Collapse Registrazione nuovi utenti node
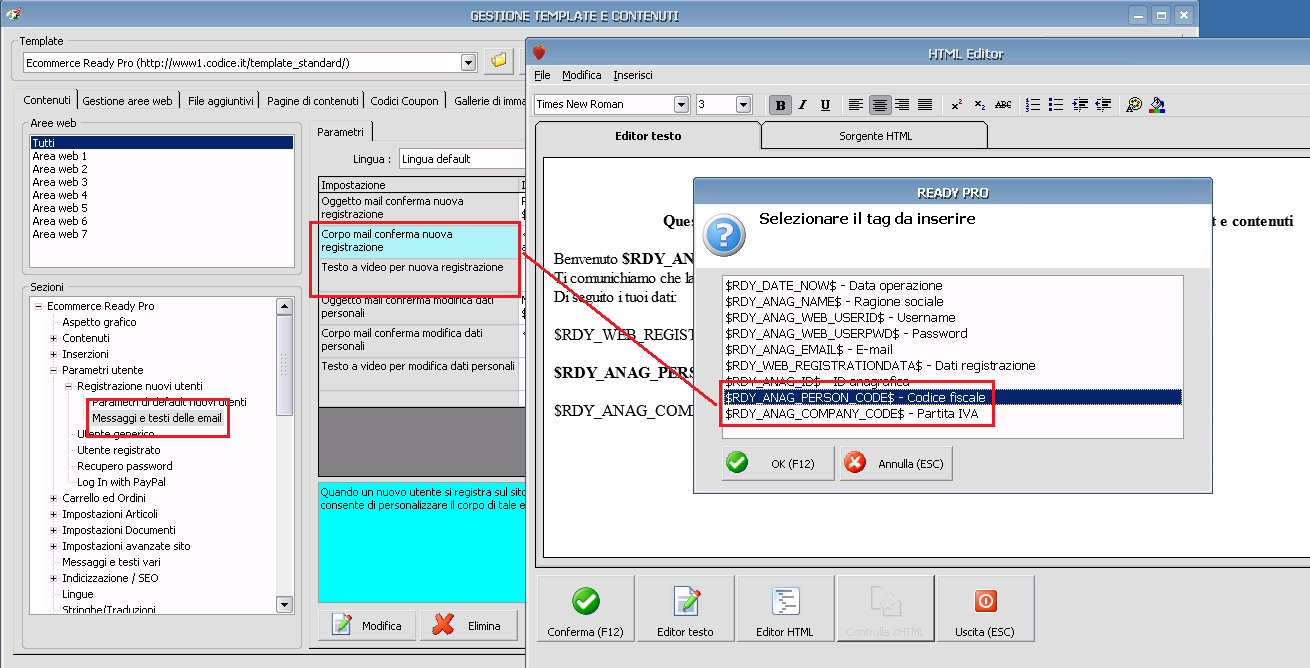This screenshot has height=668, width=1310. click(68, 386)
